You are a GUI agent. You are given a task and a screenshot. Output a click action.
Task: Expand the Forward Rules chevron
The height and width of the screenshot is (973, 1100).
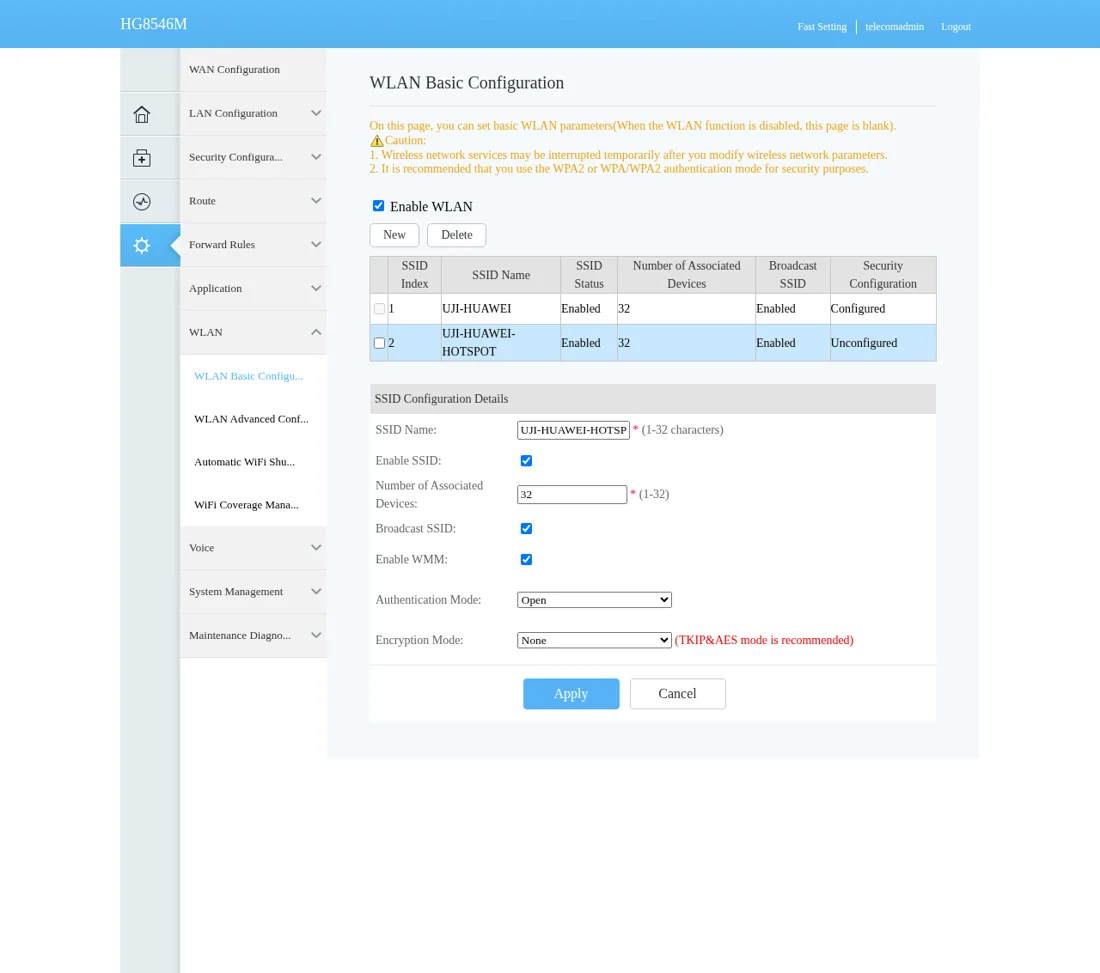click(316, 245)
